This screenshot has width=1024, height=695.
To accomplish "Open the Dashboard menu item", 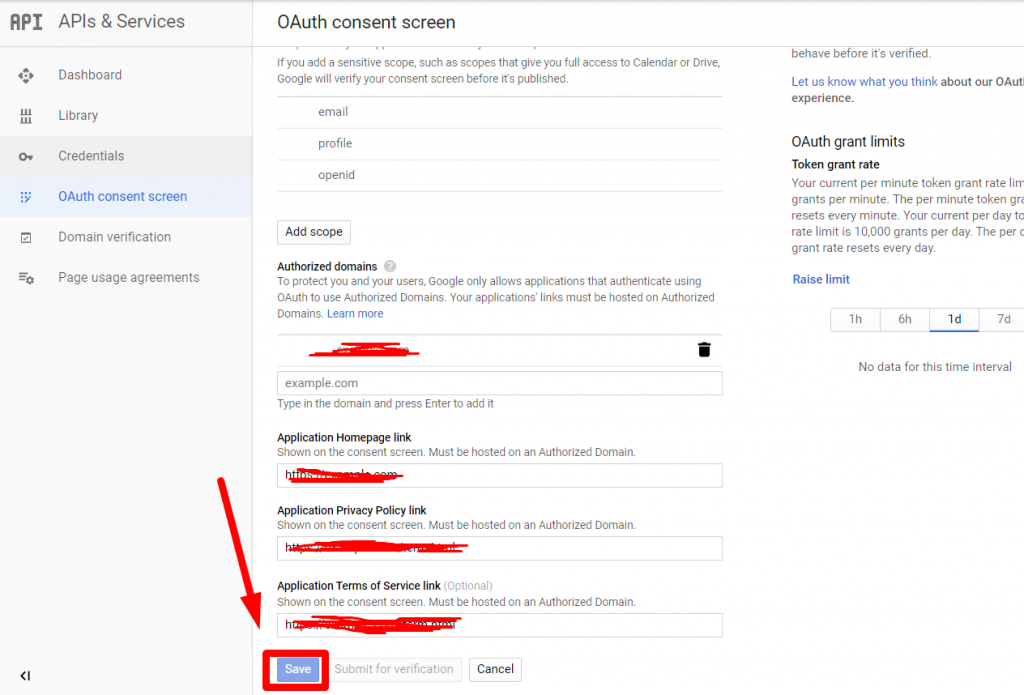I will [126, 75].
